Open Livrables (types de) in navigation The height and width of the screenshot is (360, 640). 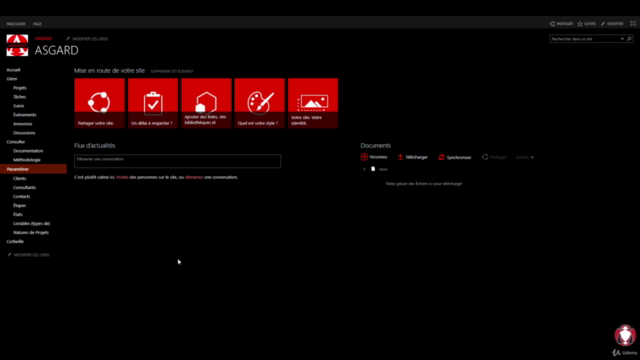[x=31, y=223]
